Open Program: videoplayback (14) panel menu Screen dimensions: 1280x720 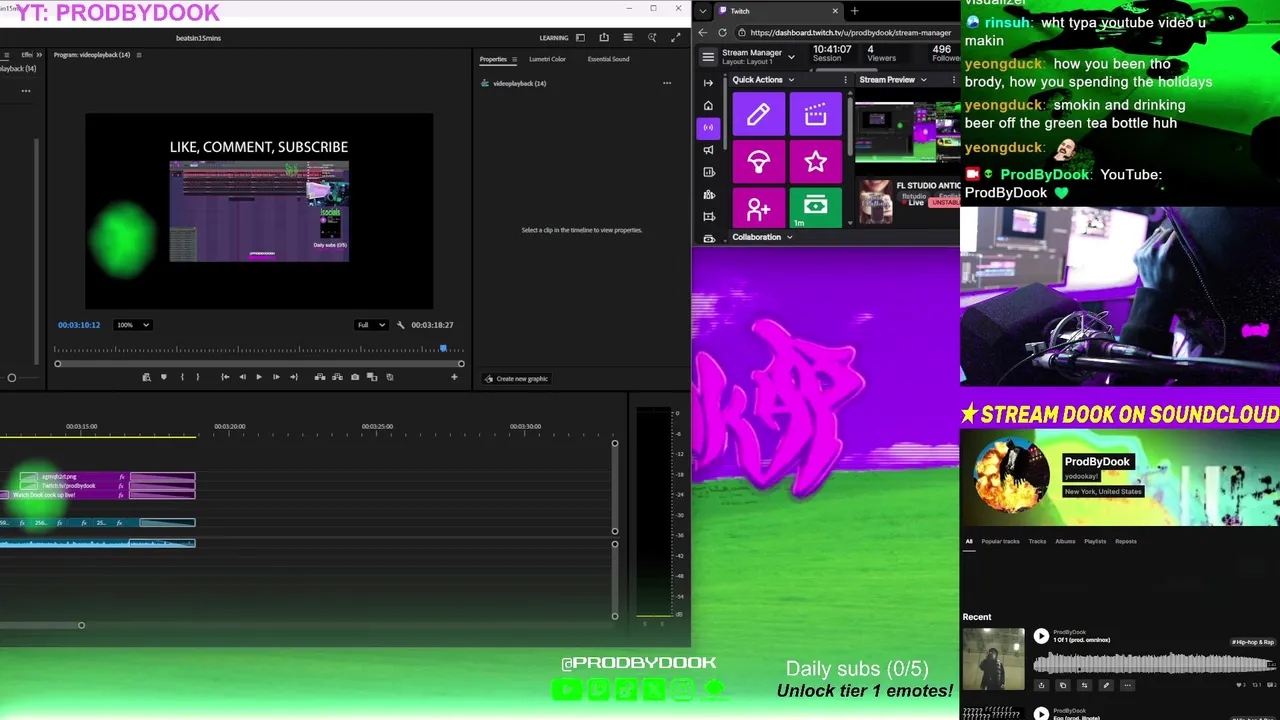tap(138, 55)
